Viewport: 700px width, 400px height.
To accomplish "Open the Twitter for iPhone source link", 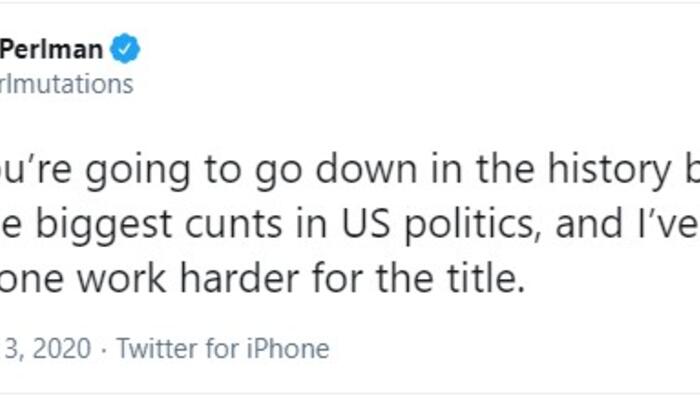I will point(222,349).
